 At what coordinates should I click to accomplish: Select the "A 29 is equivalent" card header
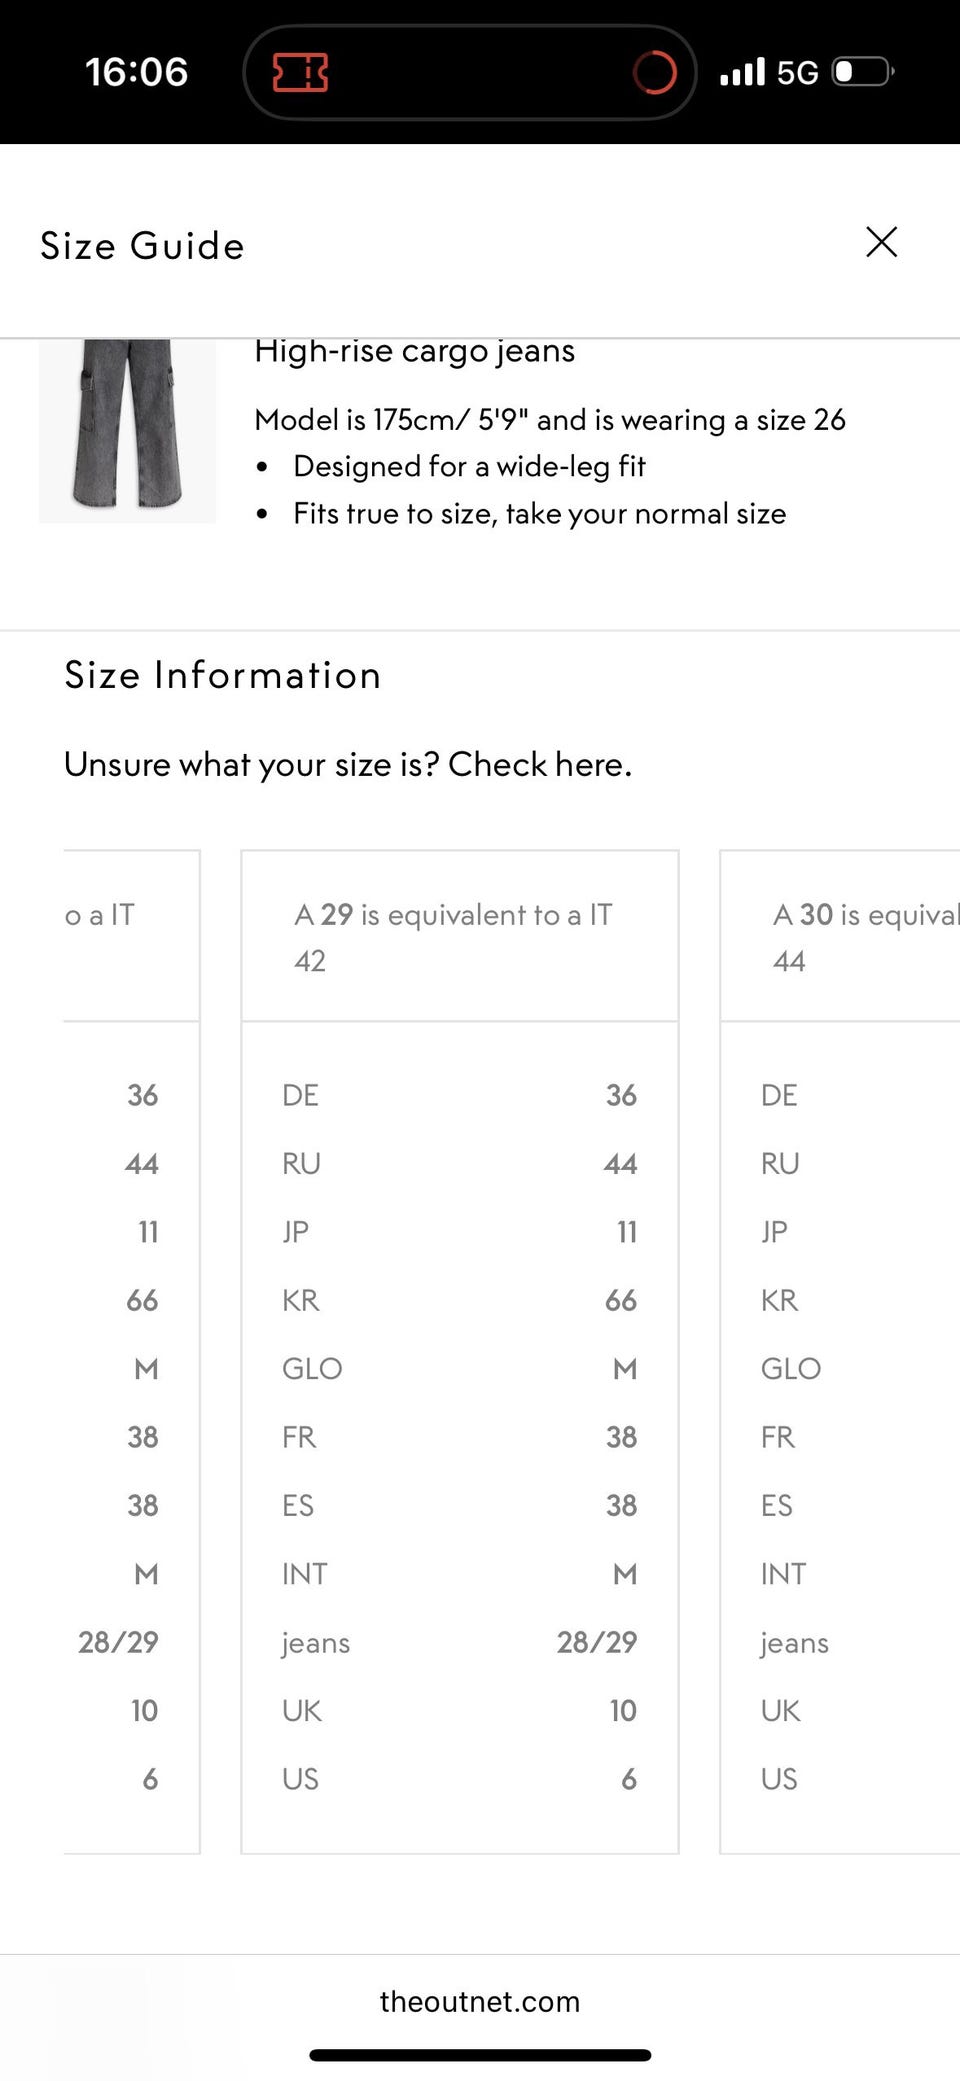pos(459,936)
